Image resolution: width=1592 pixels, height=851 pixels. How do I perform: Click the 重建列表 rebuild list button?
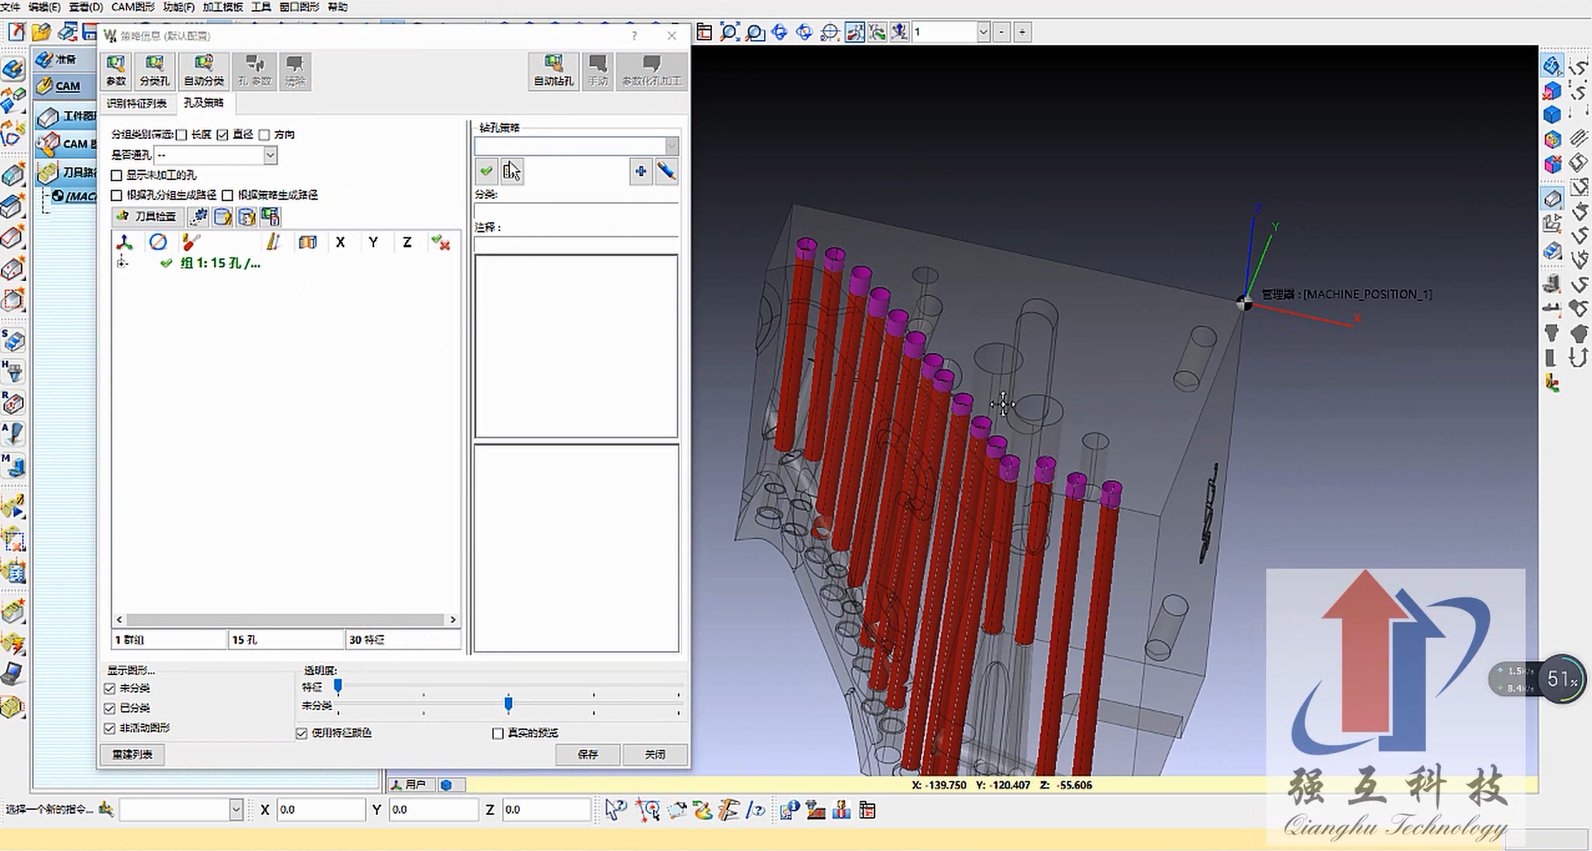[132, 754]
